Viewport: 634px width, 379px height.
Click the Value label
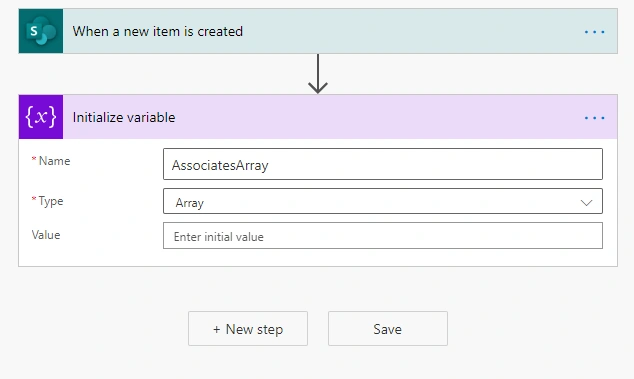click(46, 235)
